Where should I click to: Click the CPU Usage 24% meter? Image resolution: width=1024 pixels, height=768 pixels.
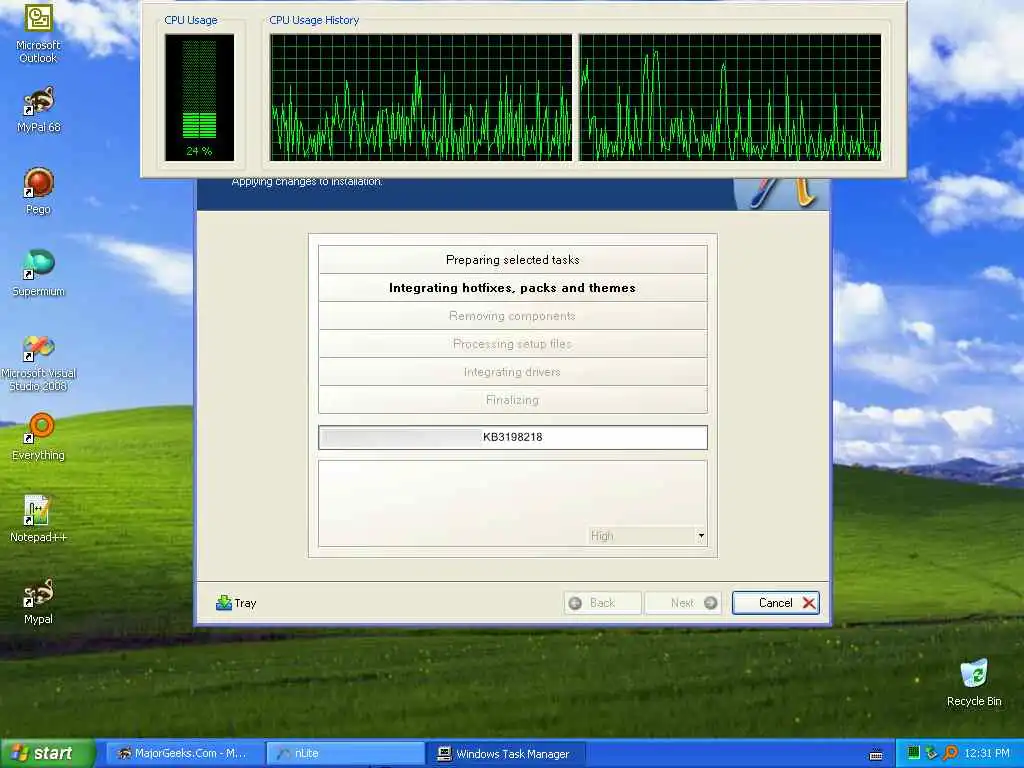[x=199, y=97]
